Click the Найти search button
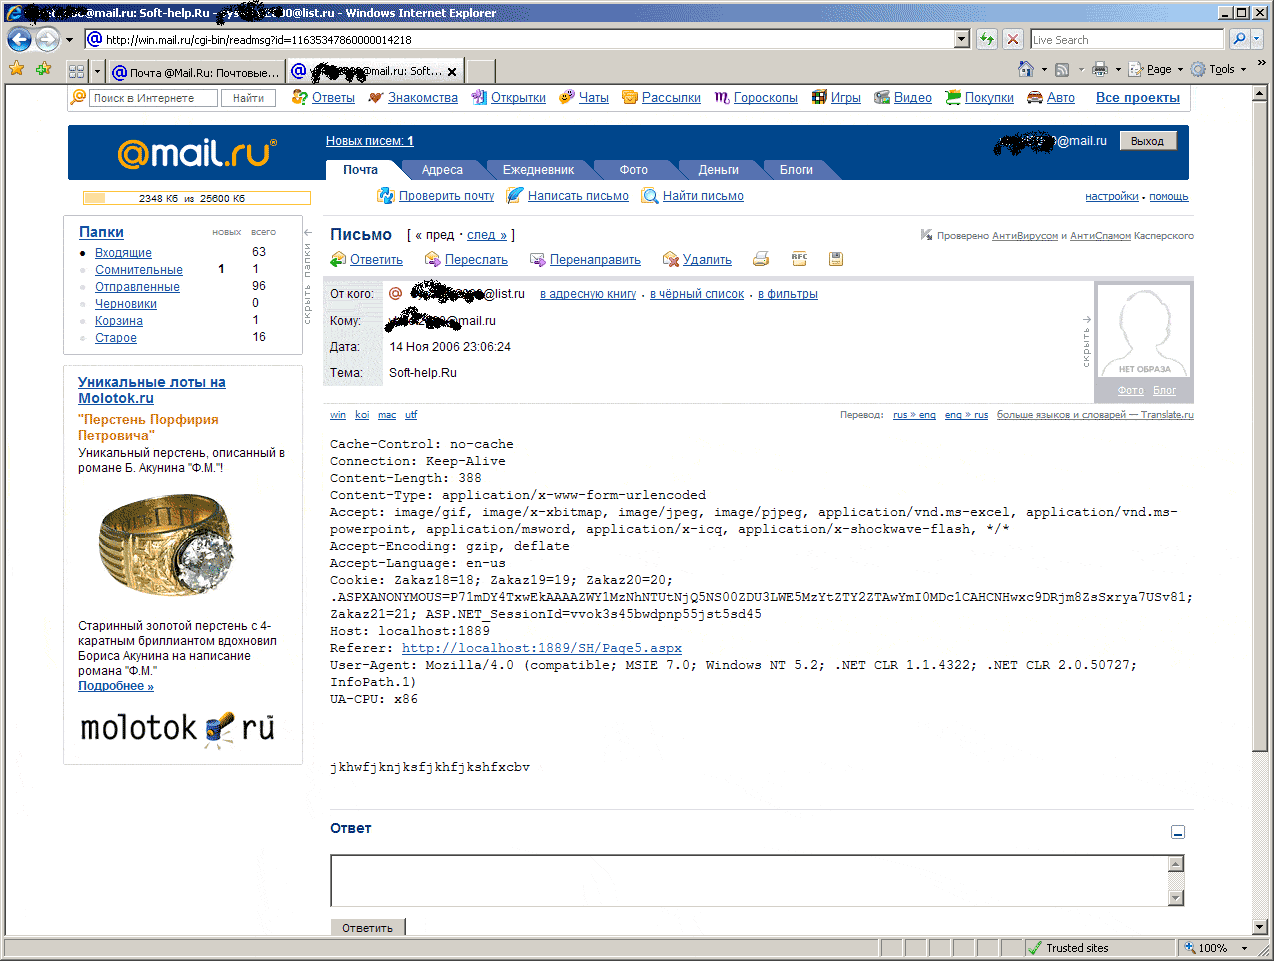This screenshot has height=961, width=1274. tap(248, 98)
